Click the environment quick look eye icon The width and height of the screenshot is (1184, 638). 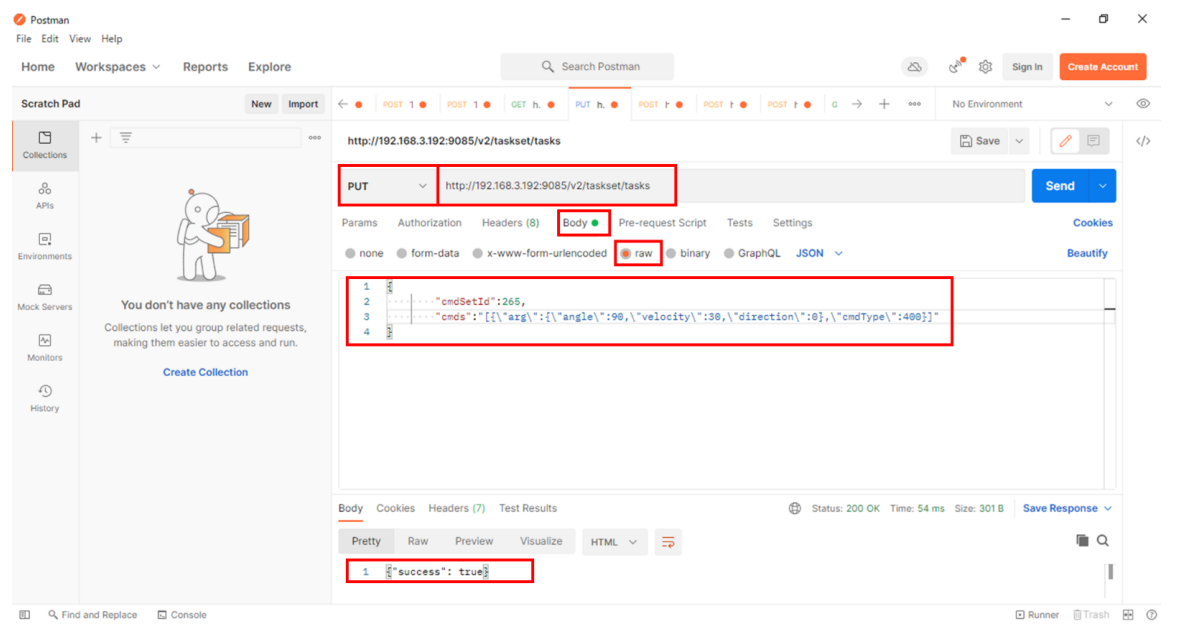[x=1143, y=104]
